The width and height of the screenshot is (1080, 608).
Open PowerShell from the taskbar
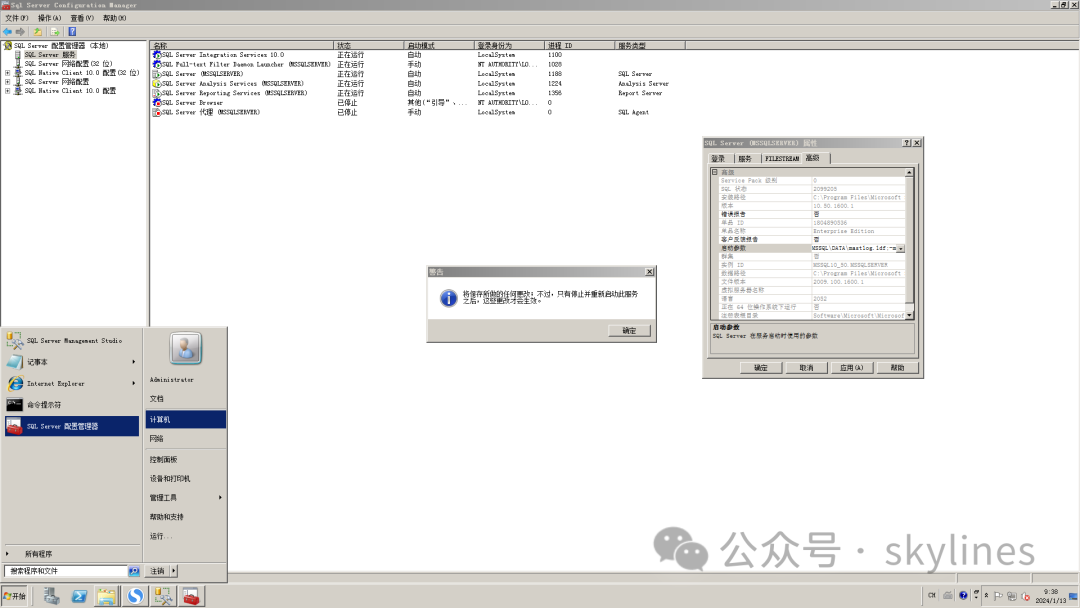[x=79, y=596]
